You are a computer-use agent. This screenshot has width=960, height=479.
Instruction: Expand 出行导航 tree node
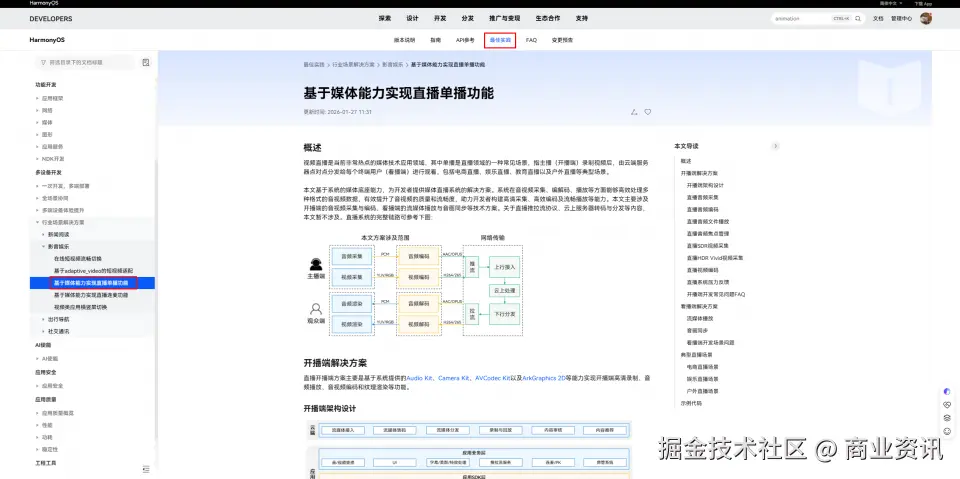pos(43,319)
